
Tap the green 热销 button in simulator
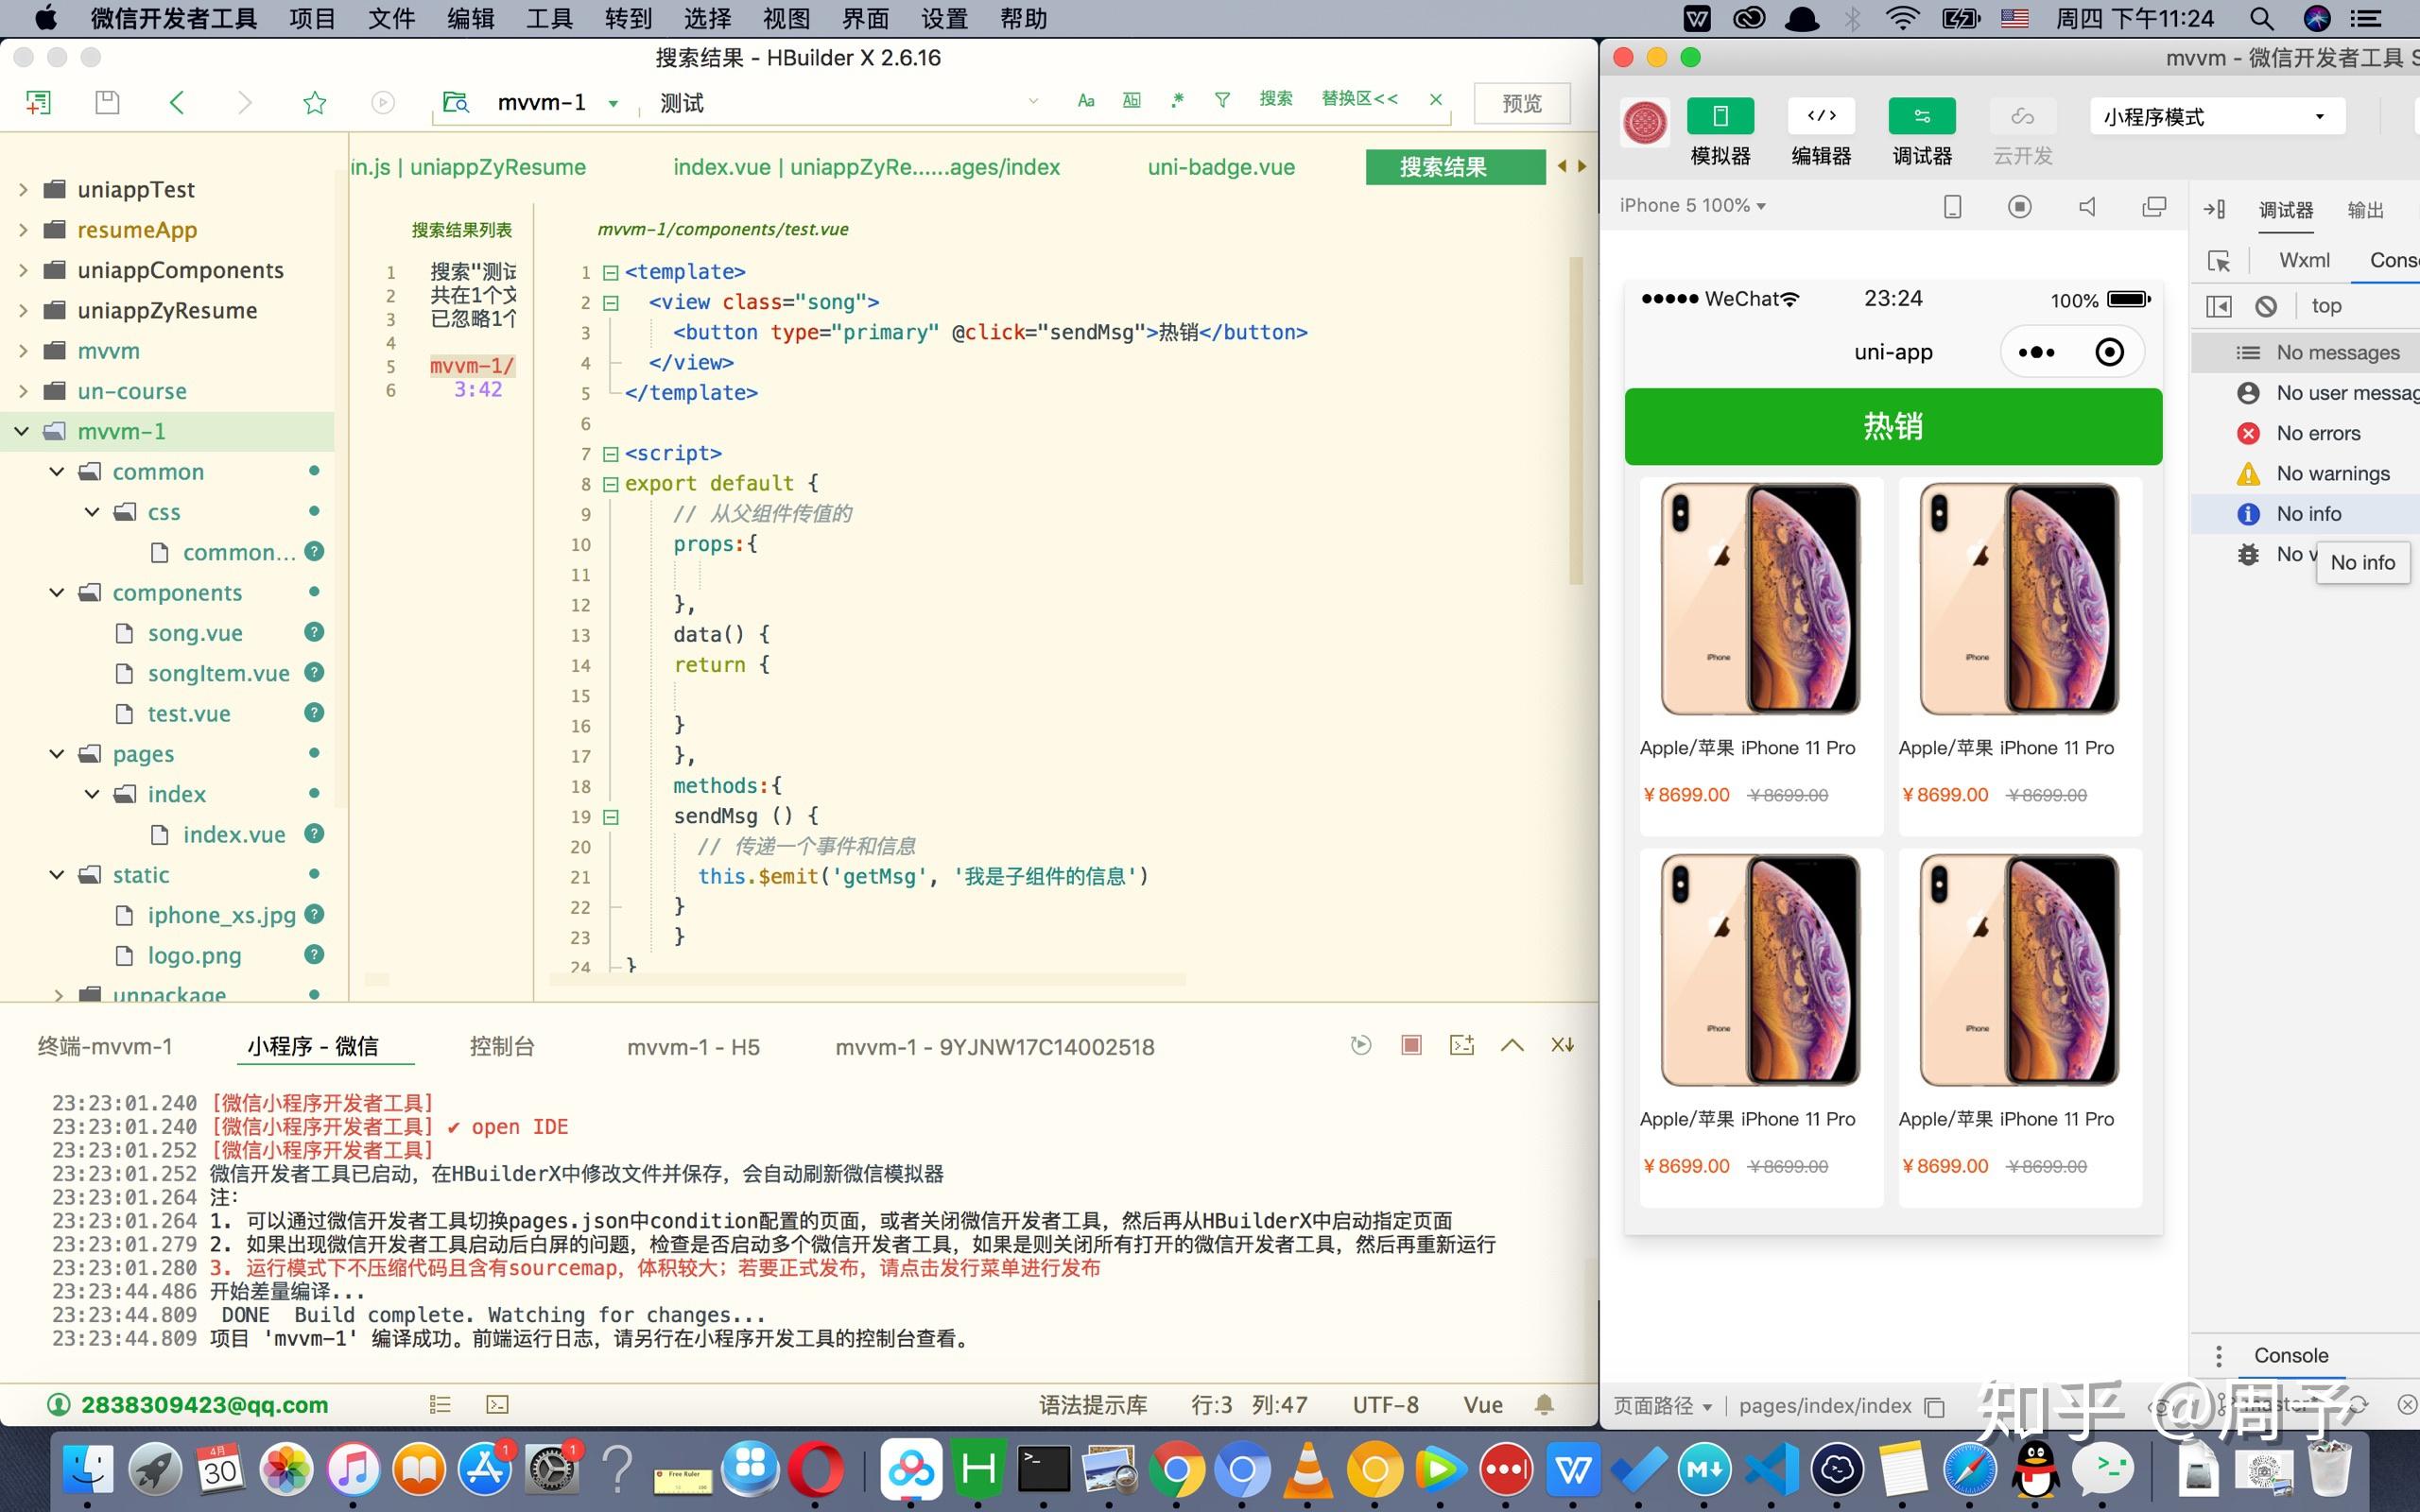1893,426
